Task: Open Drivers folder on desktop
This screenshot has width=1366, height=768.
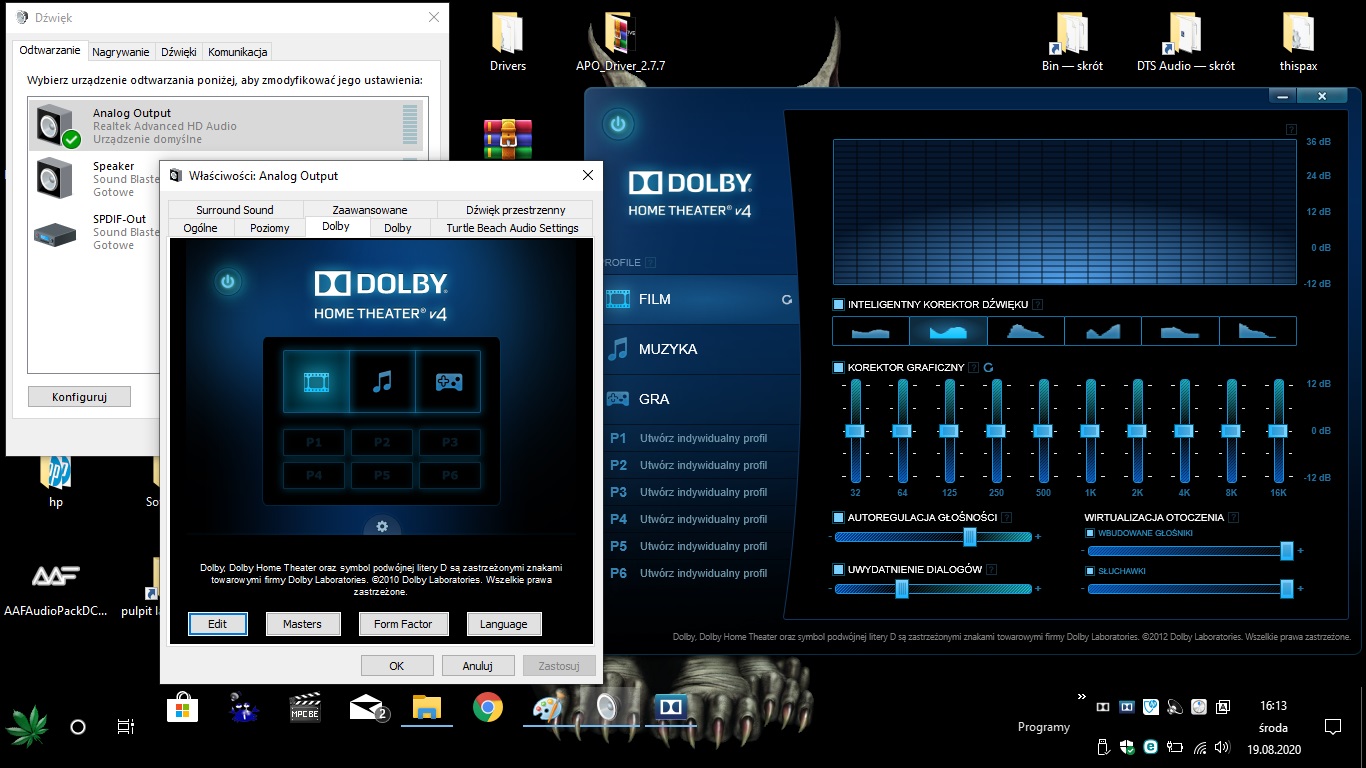Action: (508, 42)
